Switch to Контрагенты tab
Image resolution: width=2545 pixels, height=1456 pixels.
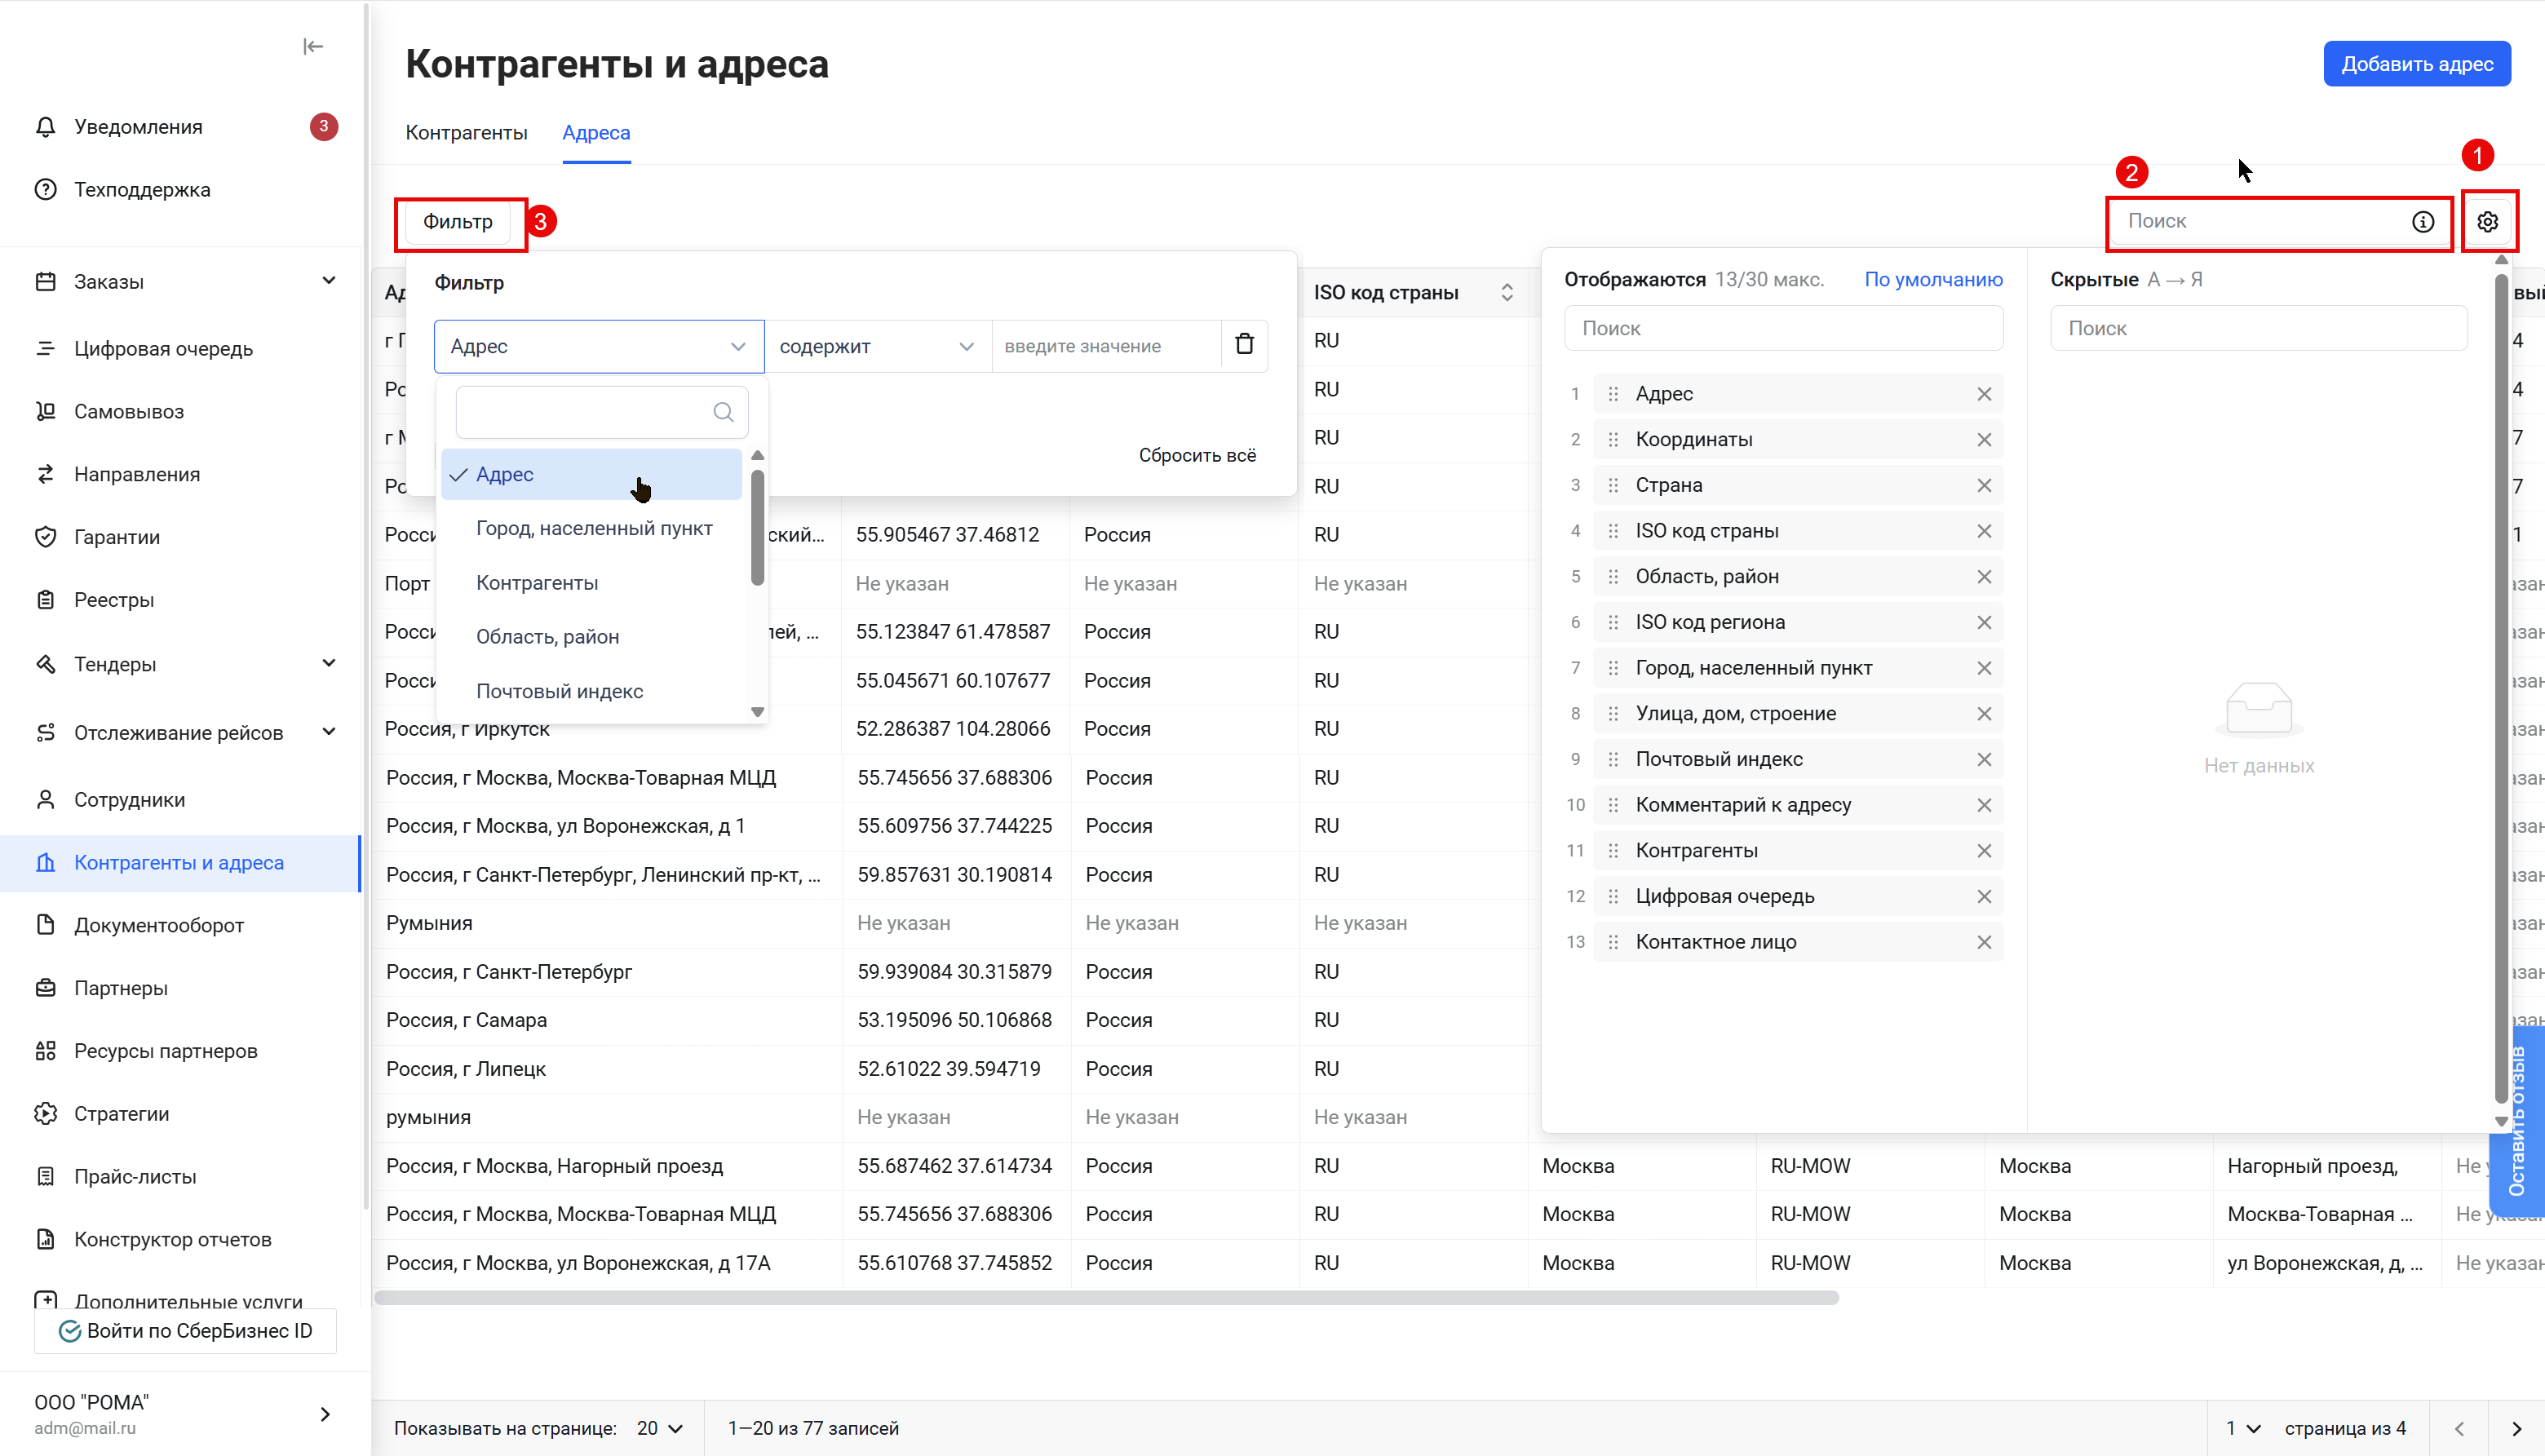[x=466, y=133]
